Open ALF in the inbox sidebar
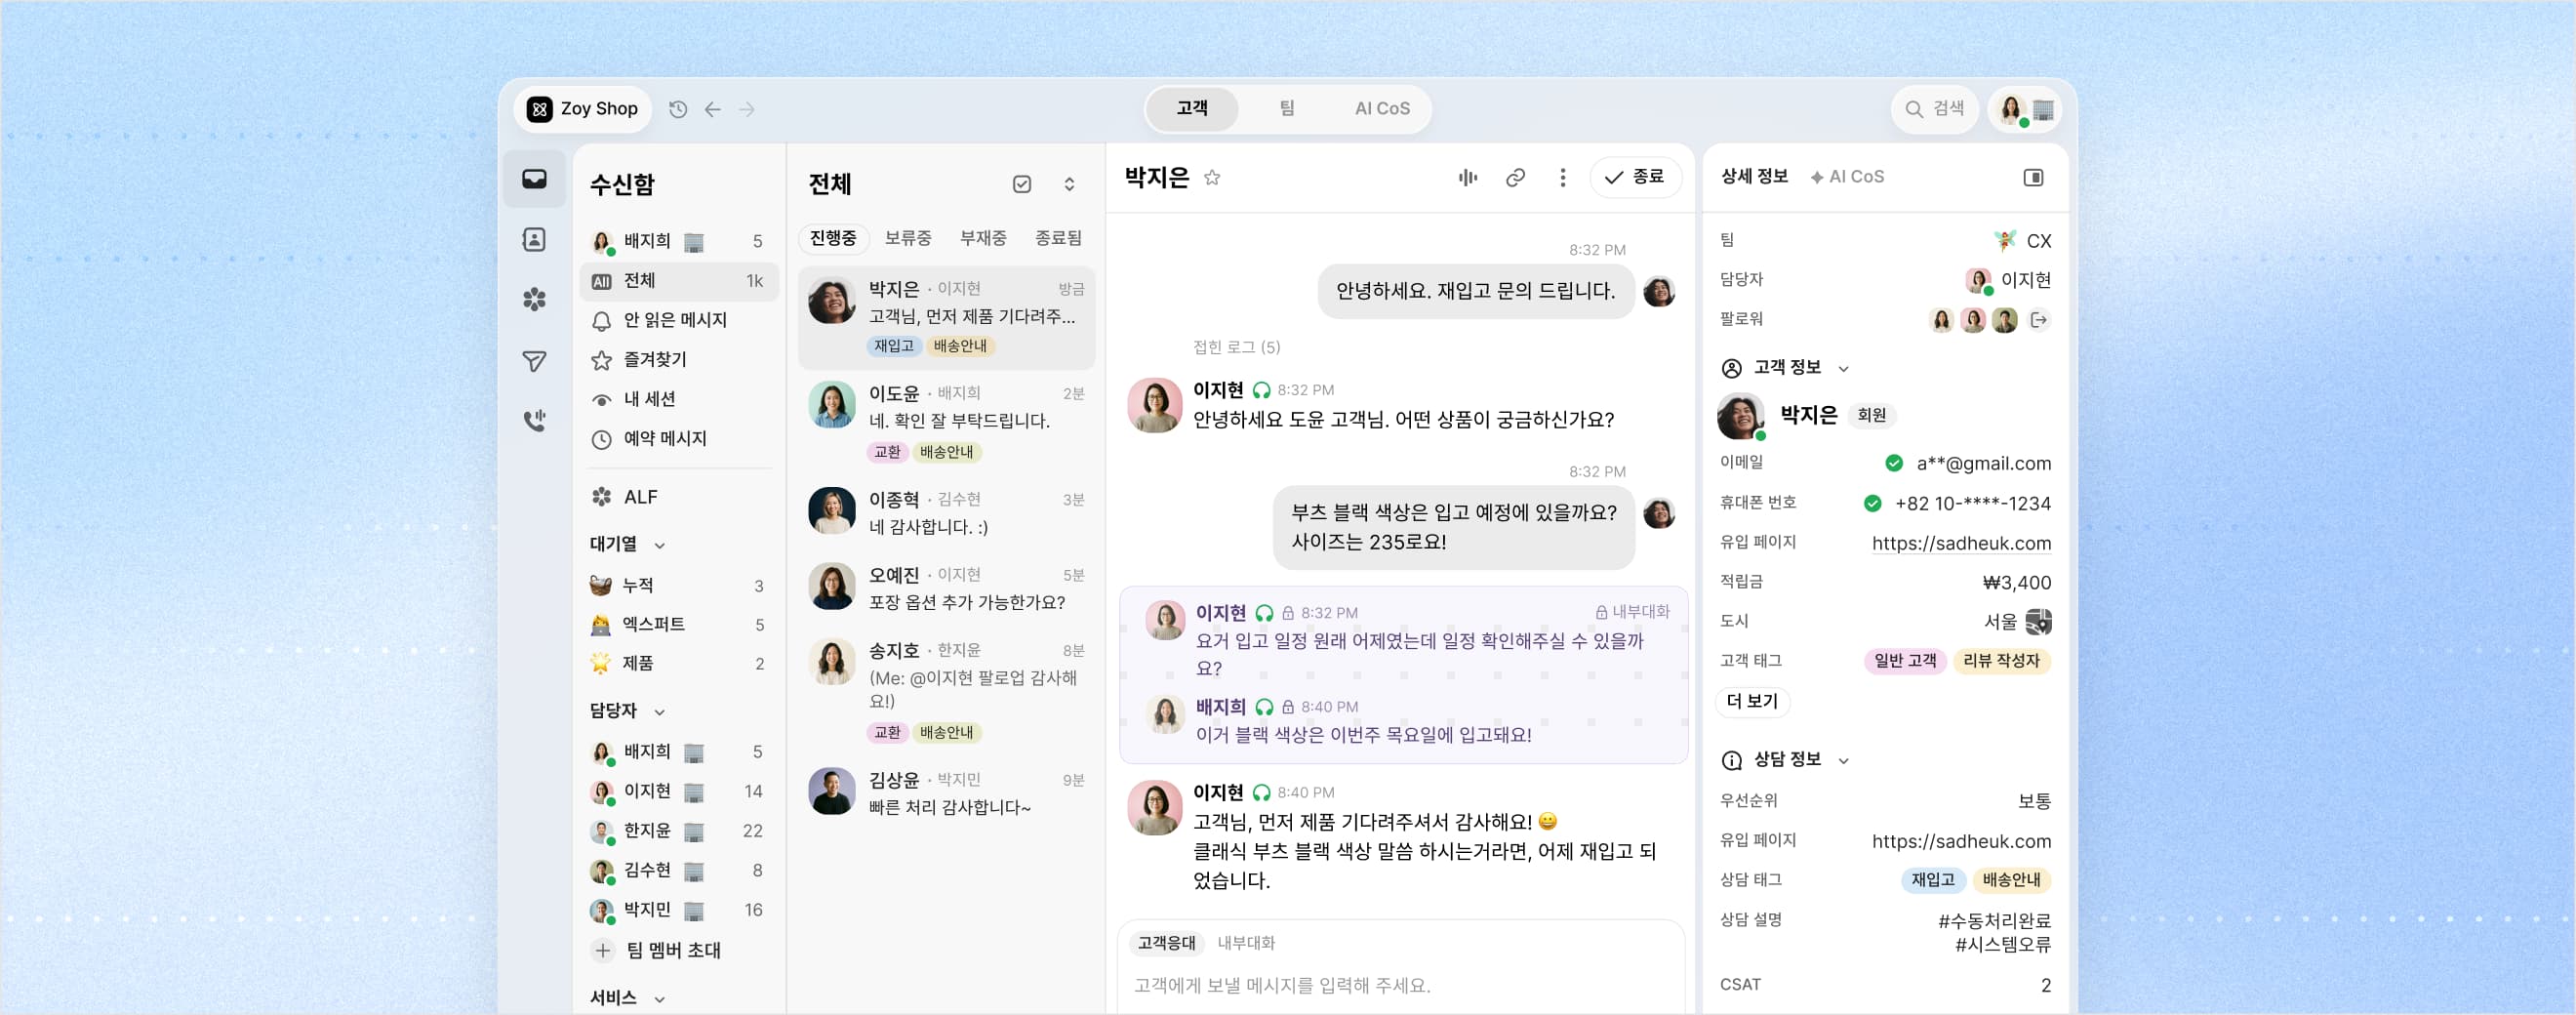The width and height of the screenshot is (2576, 1015). tap(679, 497)
